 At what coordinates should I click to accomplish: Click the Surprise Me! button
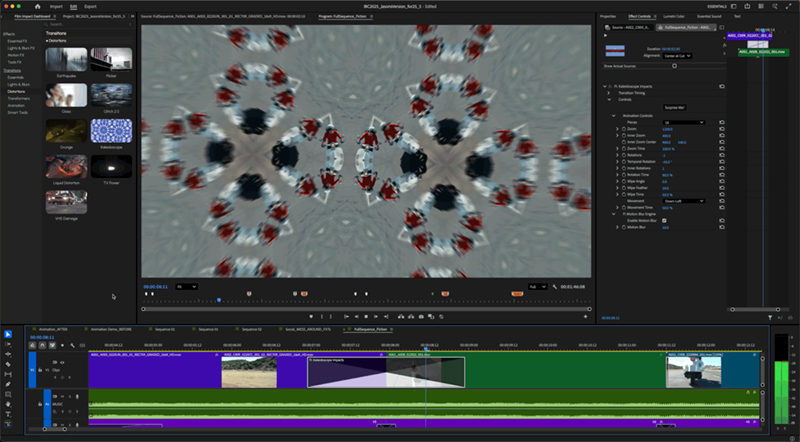pyautogui.click(x=675, y=107)
